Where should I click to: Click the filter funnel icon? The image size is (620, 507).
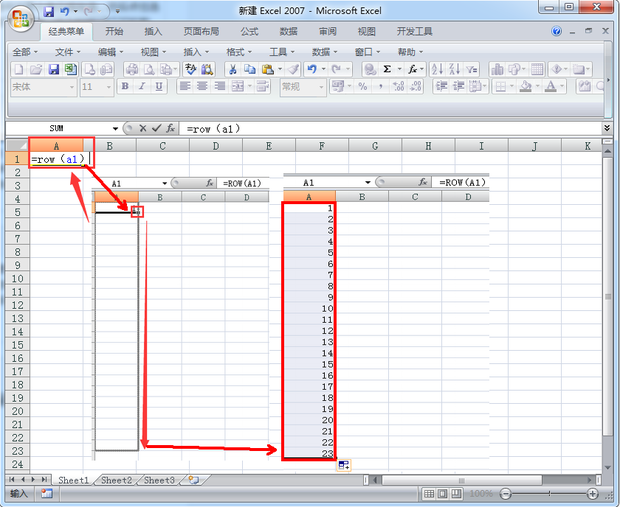point(472,70)
